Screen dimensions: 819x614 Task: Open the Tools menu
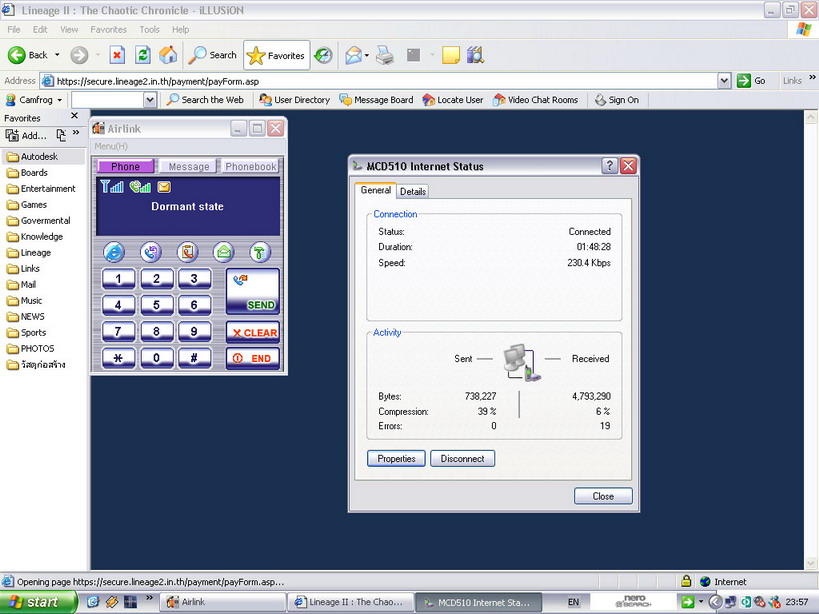pos(149,30)
